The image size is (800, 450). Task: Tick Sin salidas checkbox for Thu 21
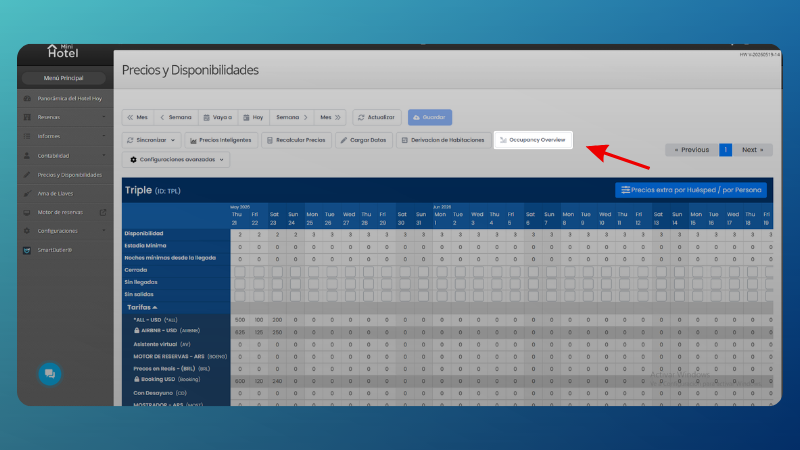[240, 296]
